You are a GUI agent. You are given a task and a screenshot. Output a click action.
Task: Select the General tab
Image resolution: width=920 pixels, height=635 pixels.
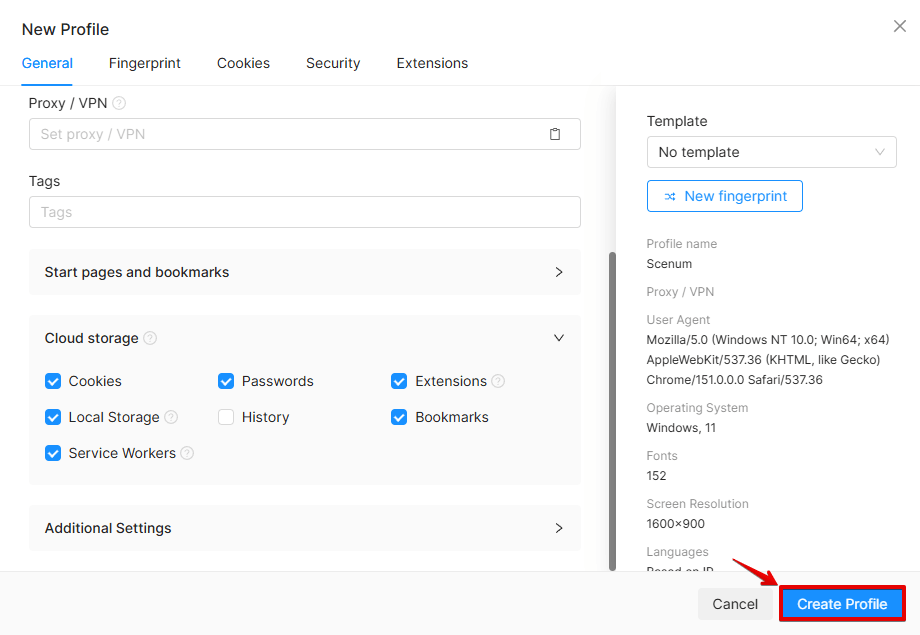[47, 63]
